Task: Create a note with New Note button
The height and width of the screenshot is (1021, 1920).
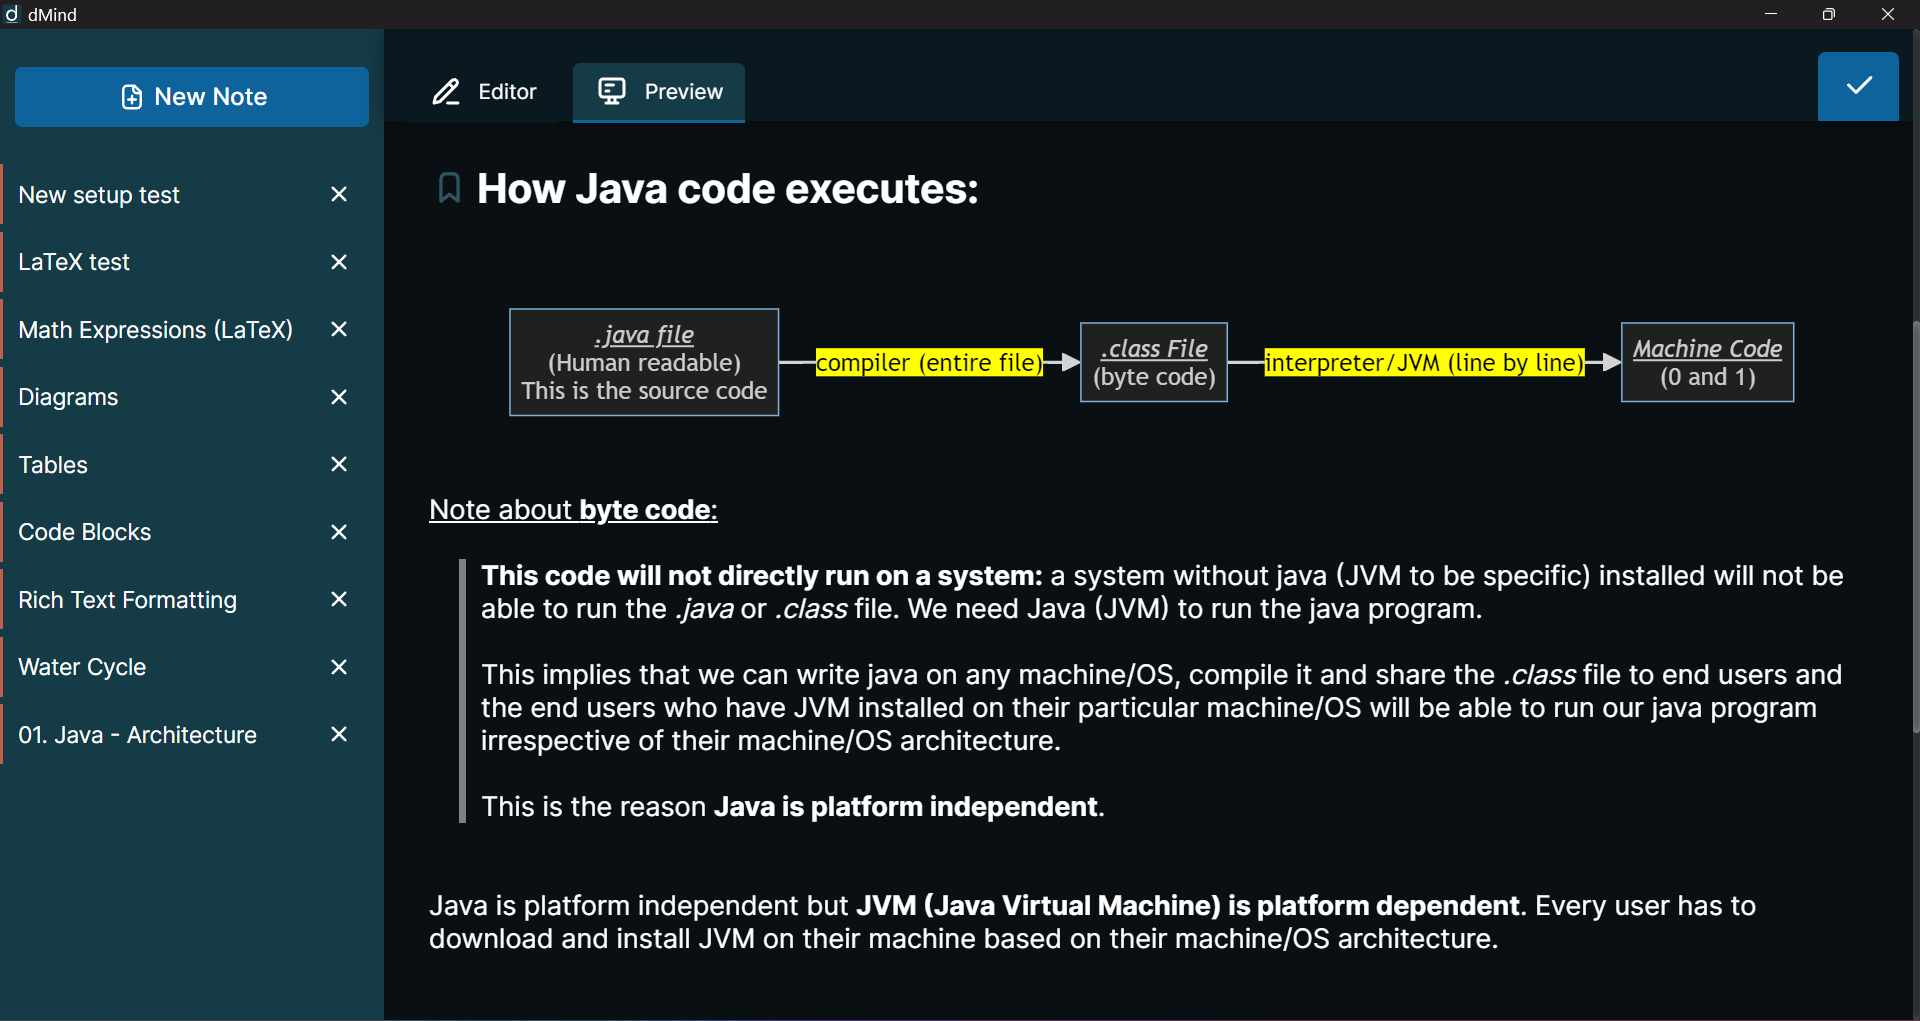Action: click(192, 97)
